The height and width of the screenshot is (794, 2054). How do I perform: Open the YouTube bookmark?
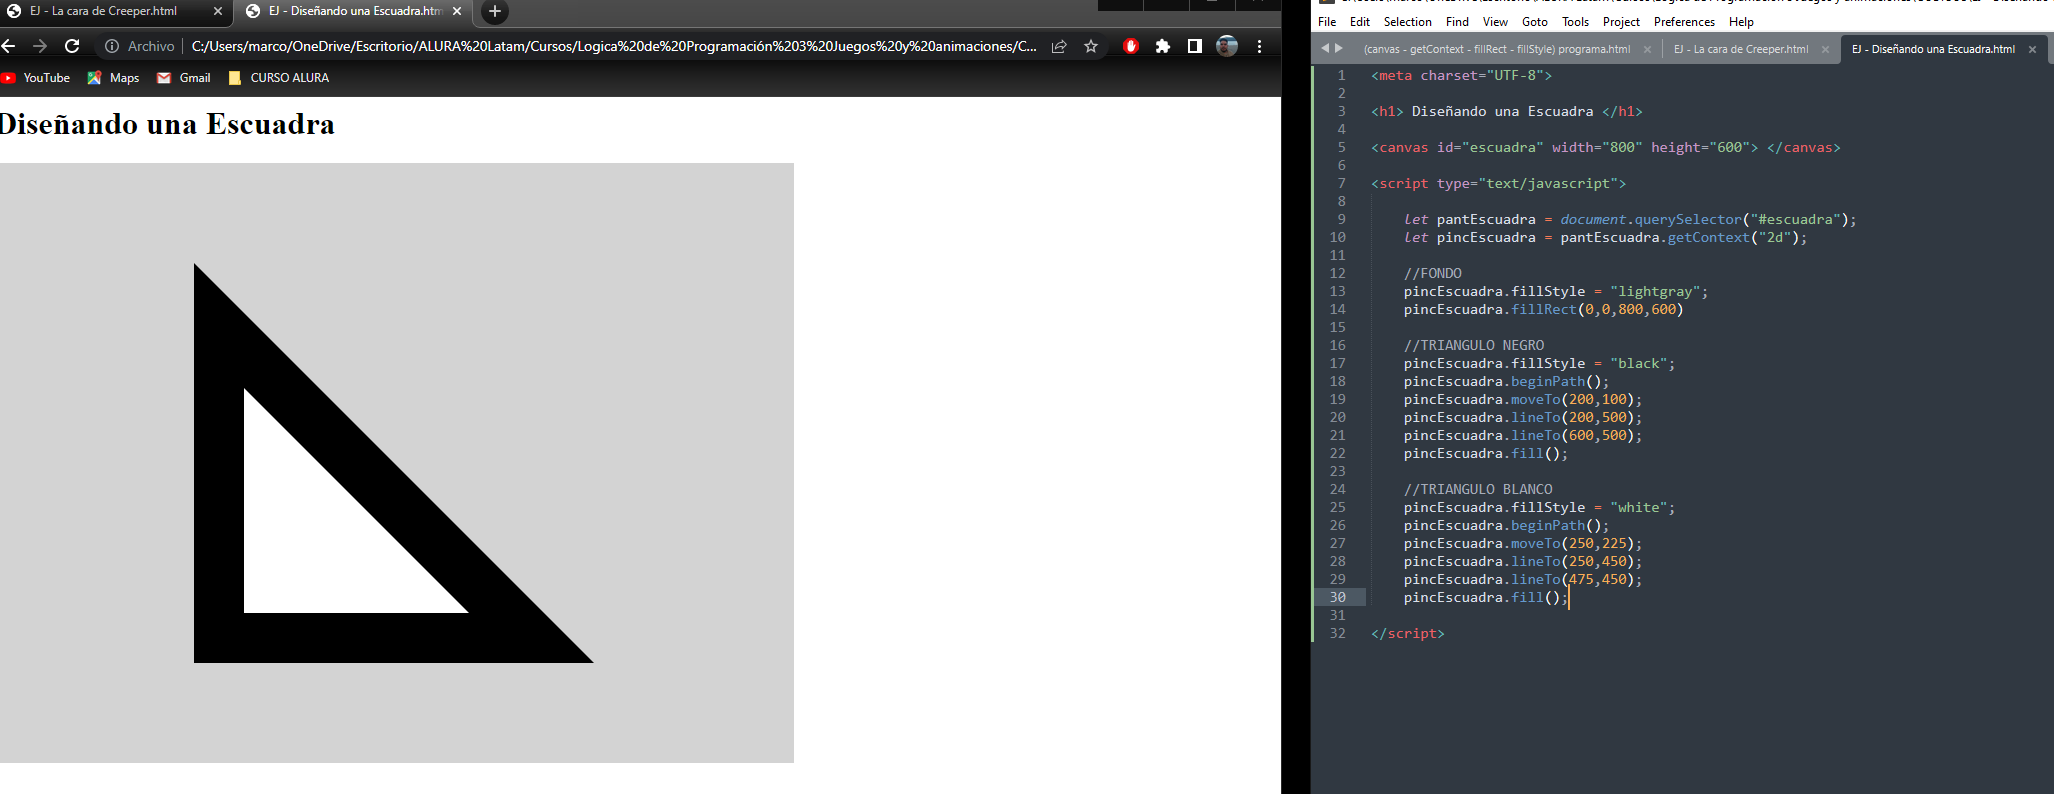click(36, 78)
